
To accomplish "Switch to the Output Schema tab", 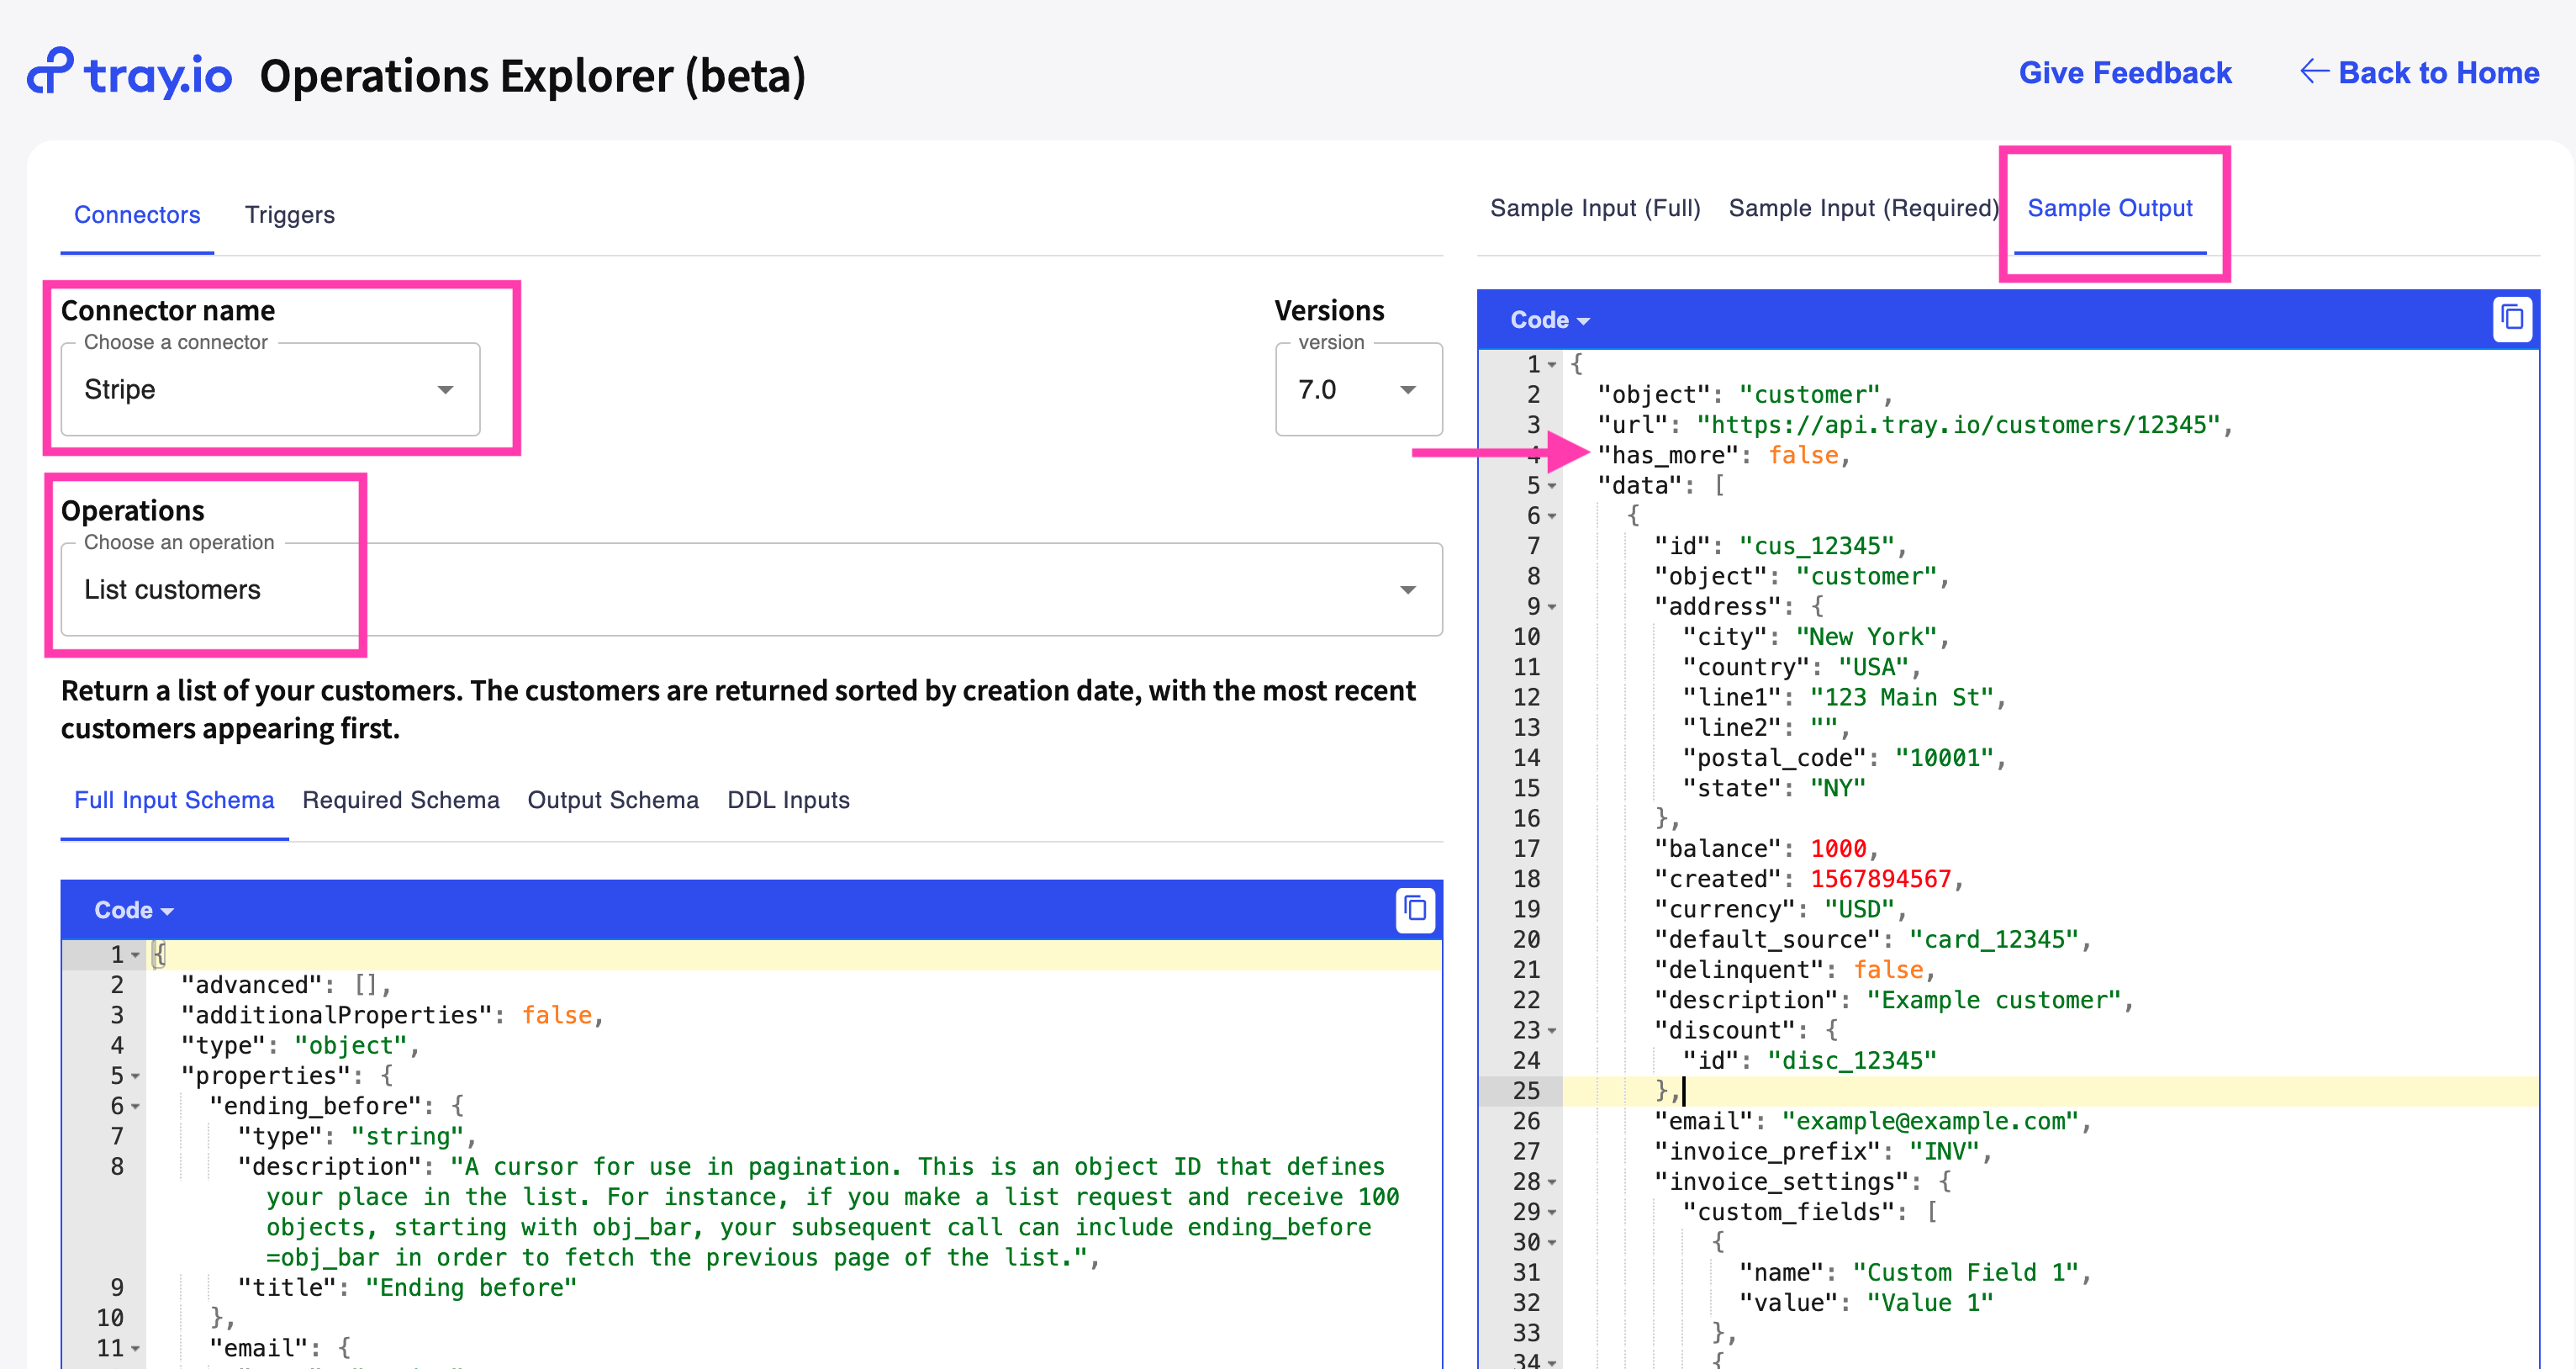I will pos(612,800).
